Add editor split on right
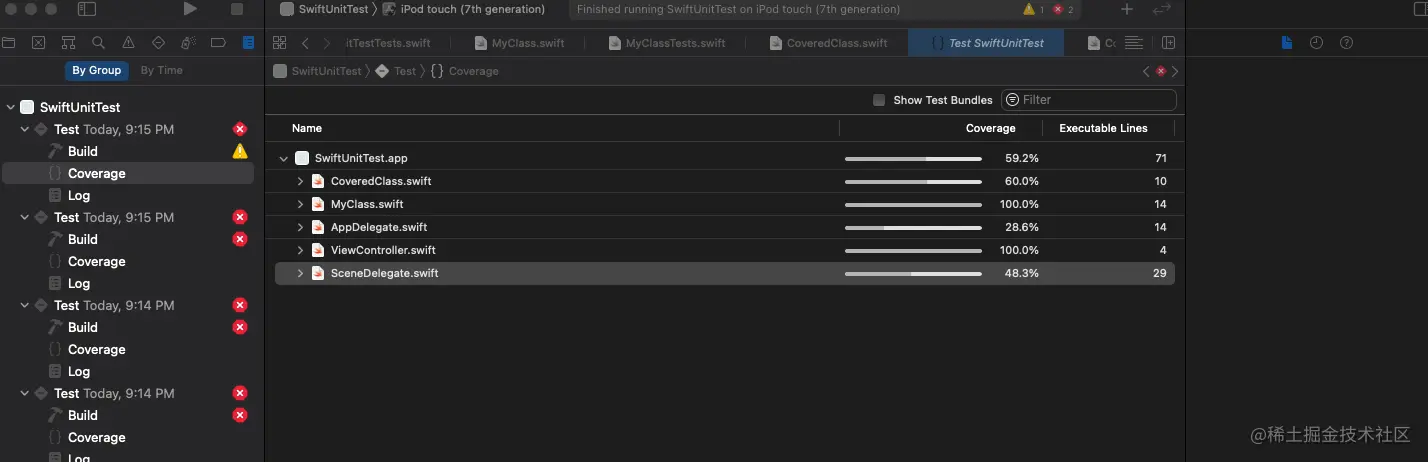This screenshot has height=462, width=1428. tap(1168, 43)
